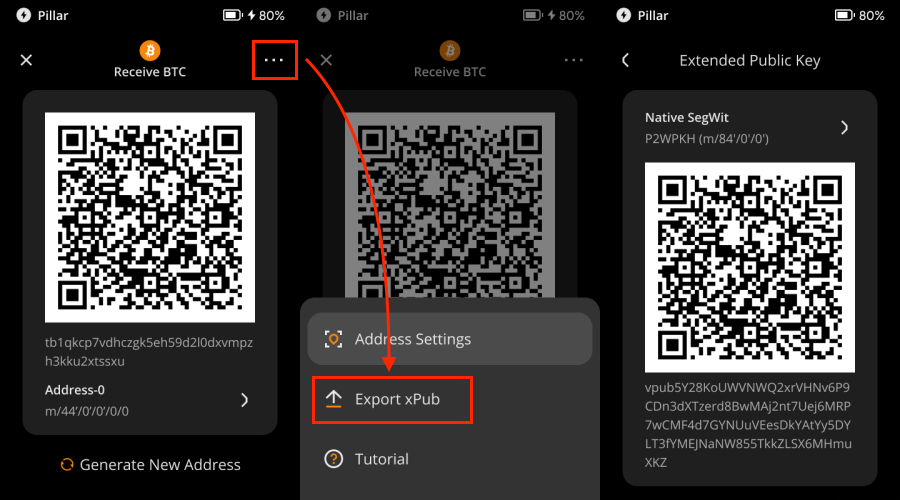
Task: Click the Export xPub upload icon
Action: pos(334,399)
